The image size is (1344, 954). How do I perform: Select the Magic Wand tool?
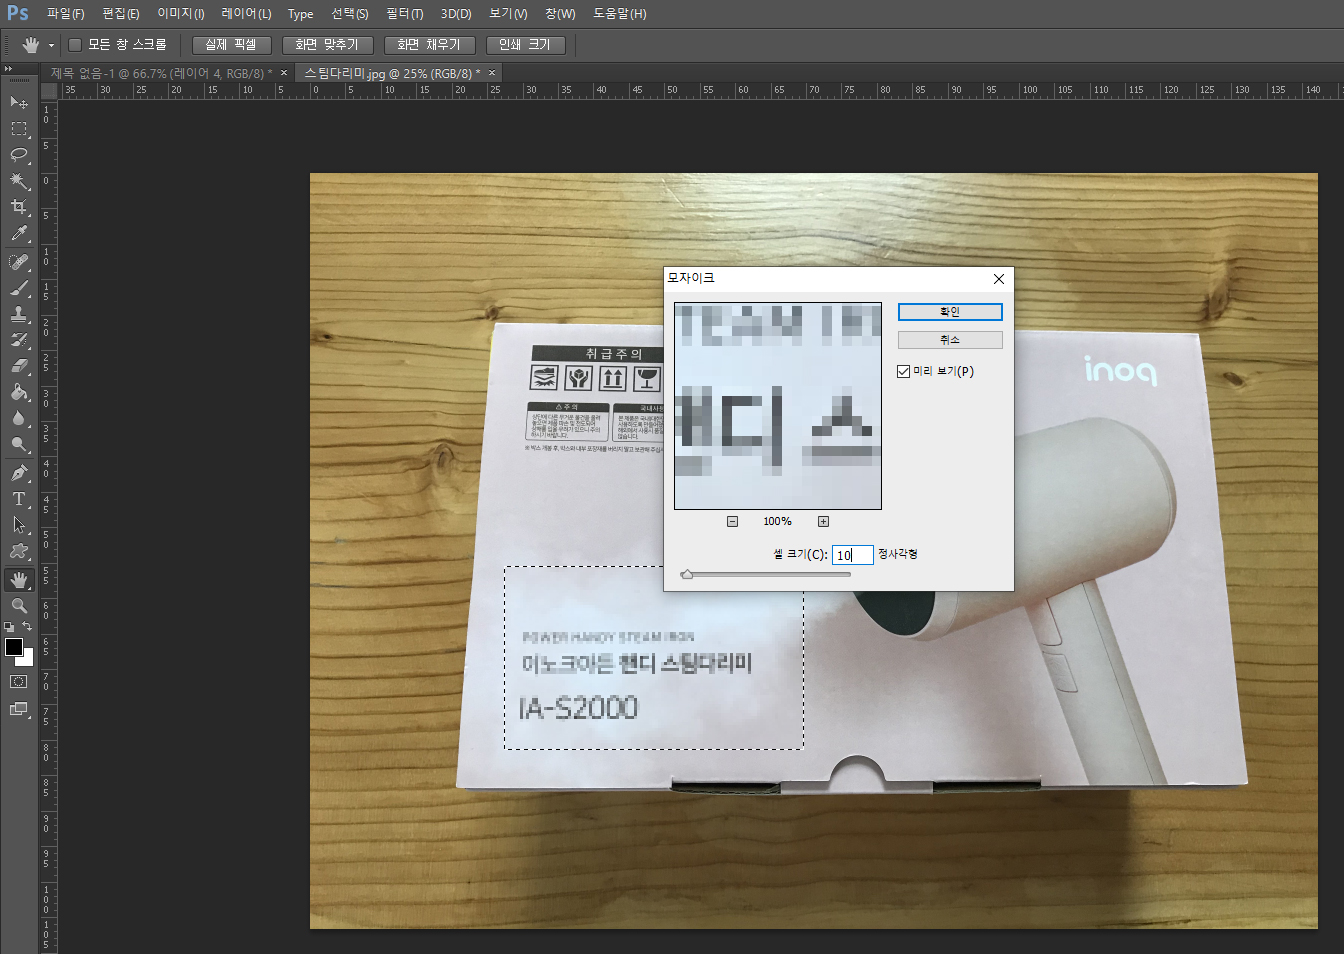[19, 181]
